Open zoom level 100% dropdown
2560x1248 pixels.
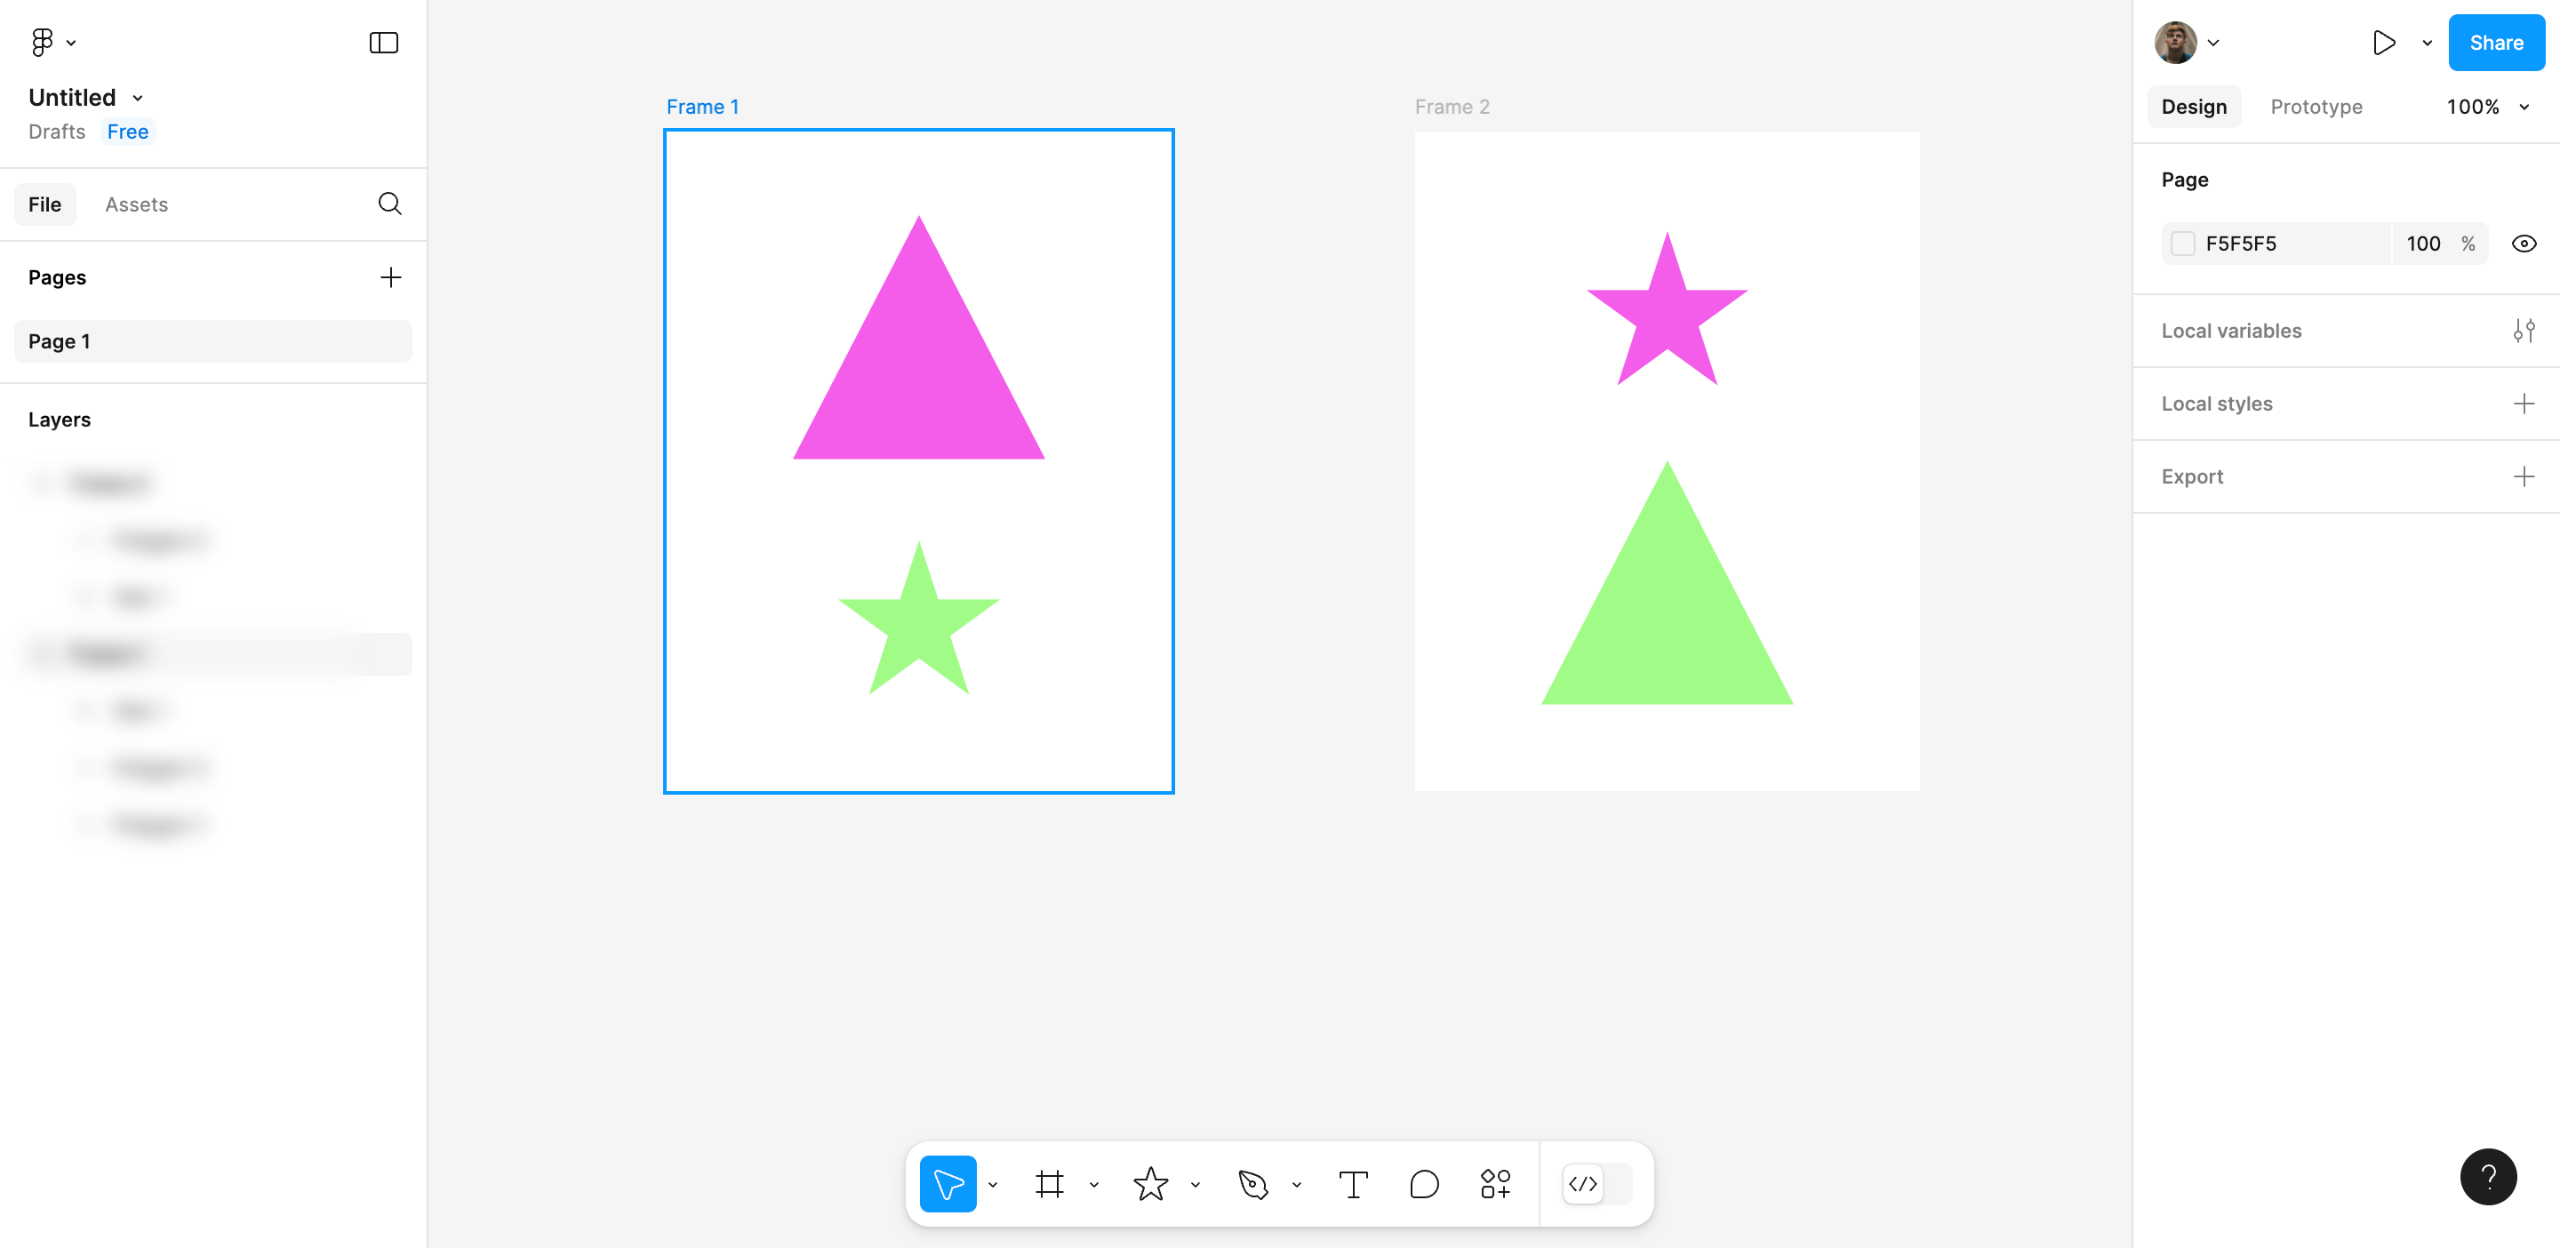click(2489, 107)
